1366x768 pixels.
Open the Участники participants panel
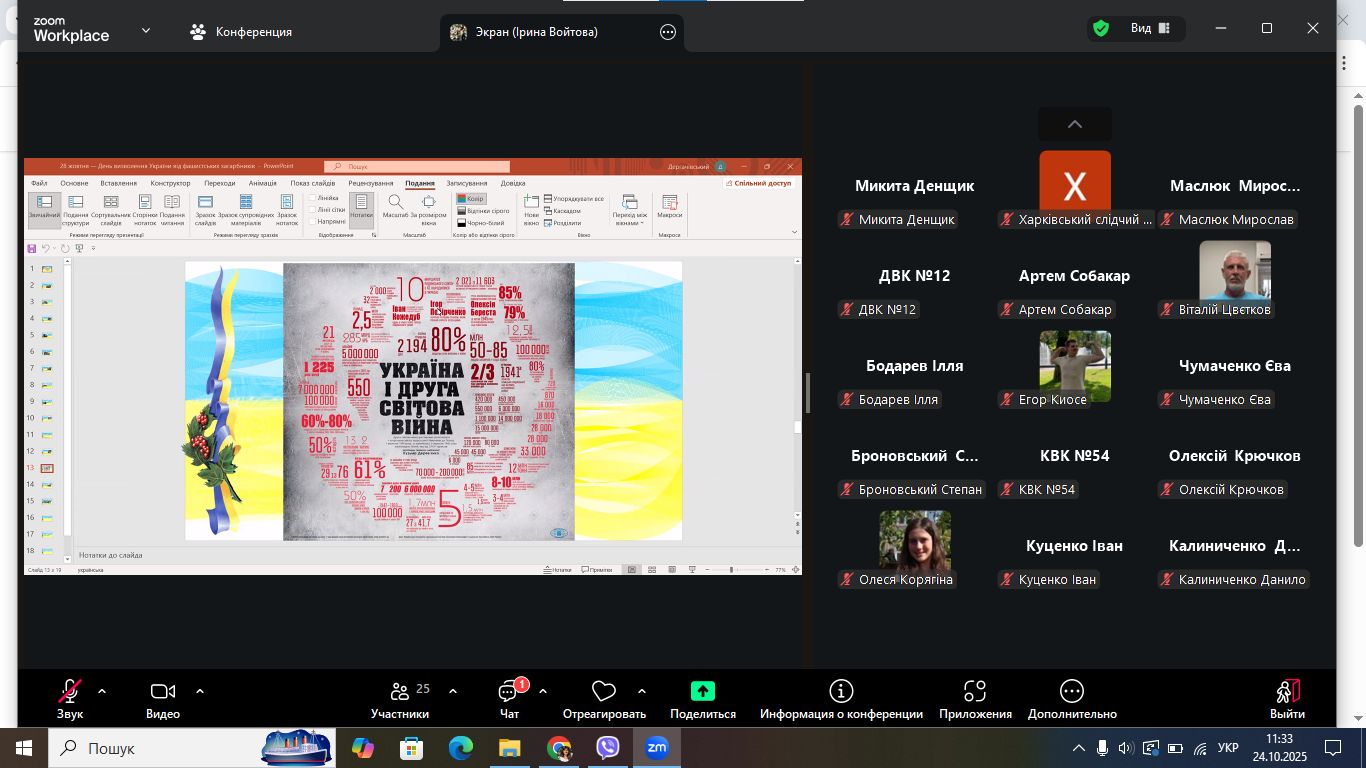point(400,692)
